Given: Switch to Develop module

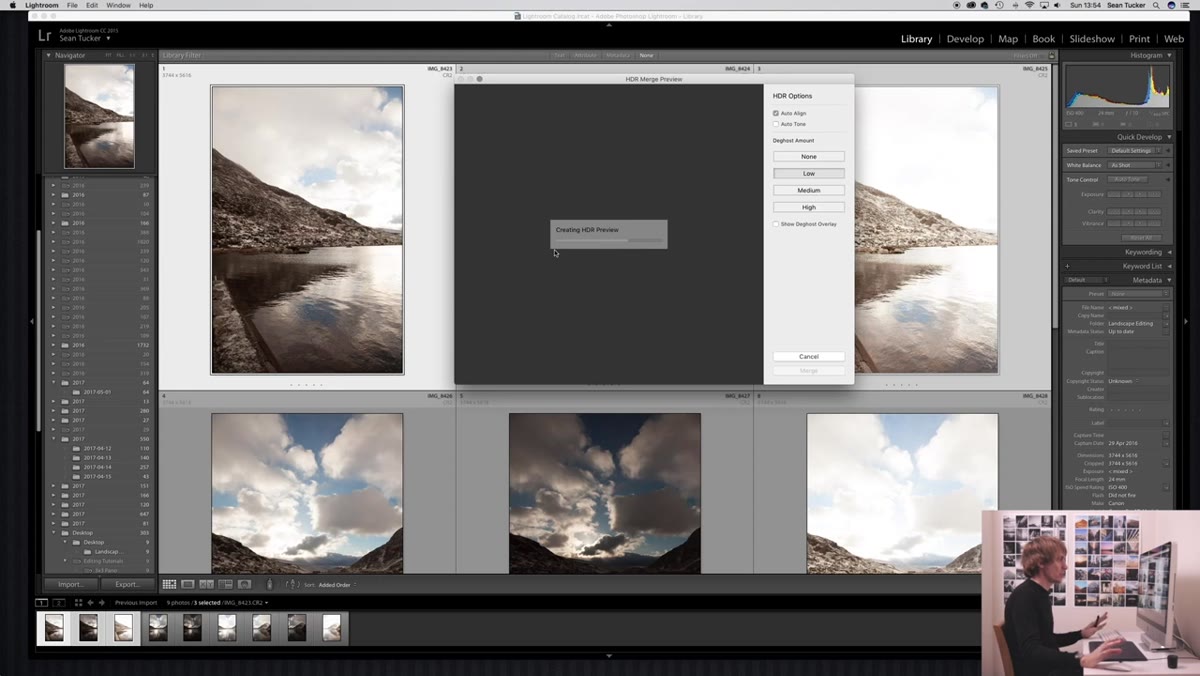Looking at the screenshot, I should coord(965,39).
